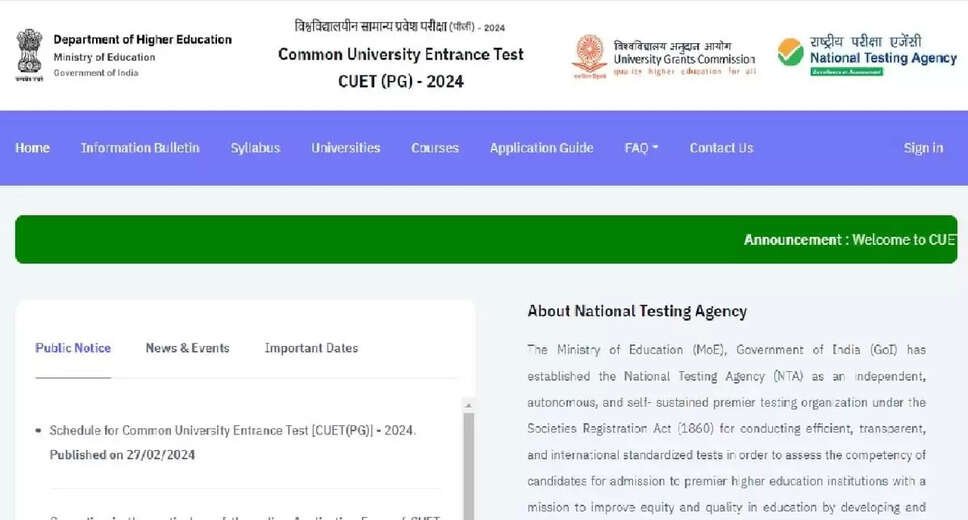Viewport: 968px width, 520px height.
Task: Click the scroll-up arrow of notice list
Action: click(x=469, y=405)
